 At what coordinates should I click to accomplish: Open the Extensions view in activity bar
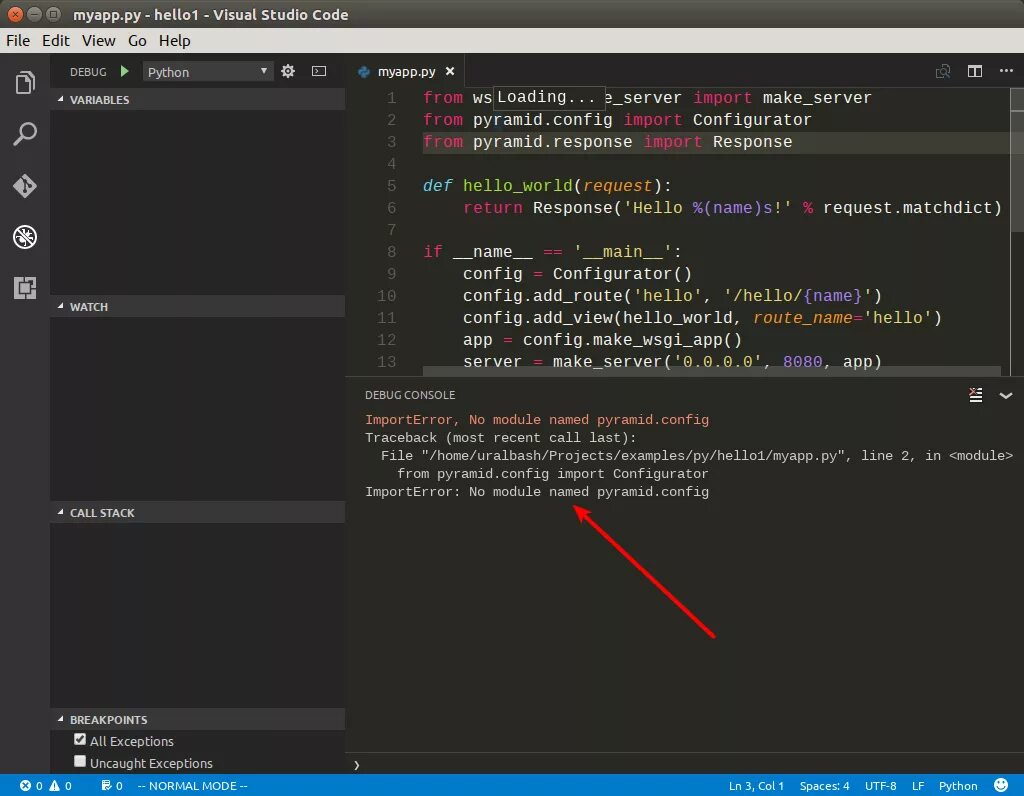pos(25,288)
